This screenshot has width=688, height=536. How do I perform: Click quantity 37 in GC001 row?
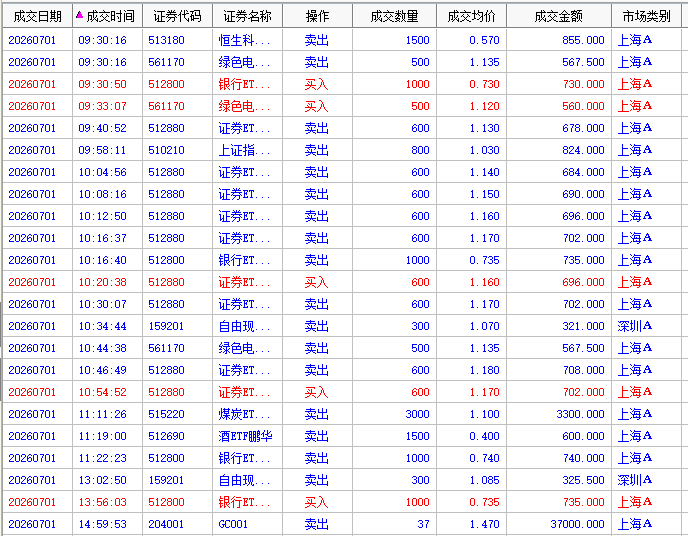(x=423, y=524)
